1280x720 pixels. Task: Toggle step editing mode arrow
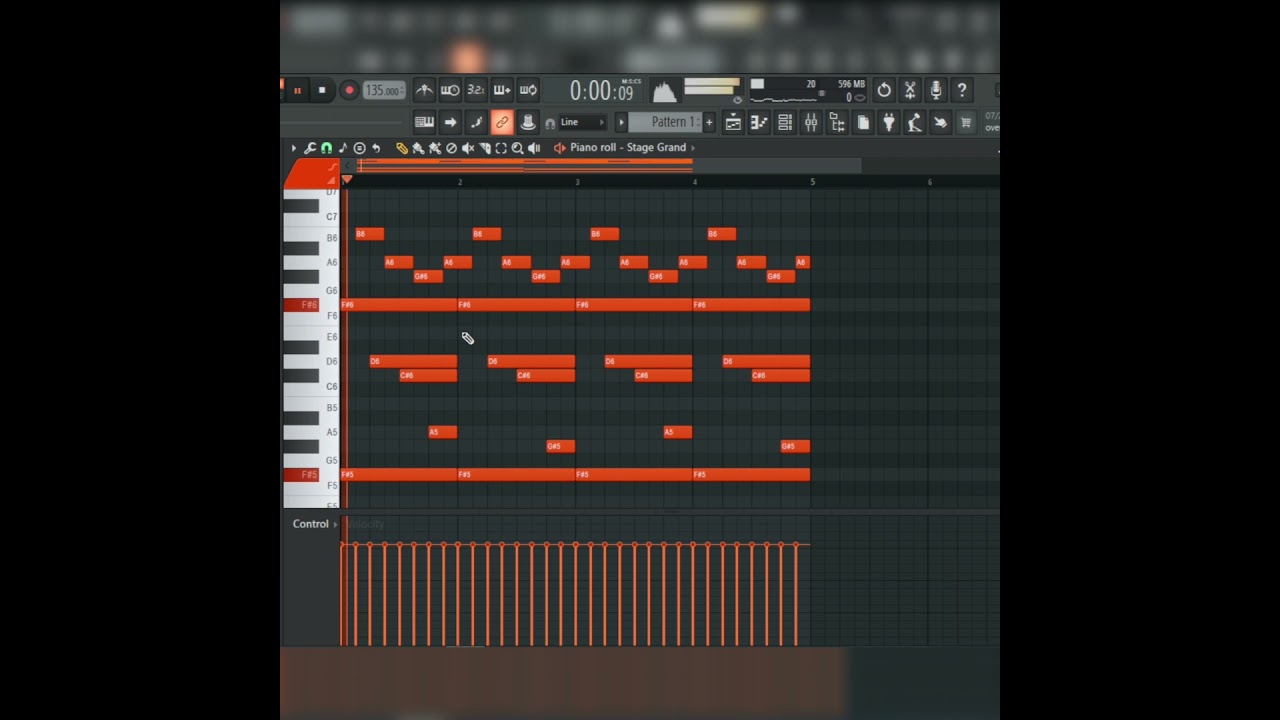click(450, 122)
